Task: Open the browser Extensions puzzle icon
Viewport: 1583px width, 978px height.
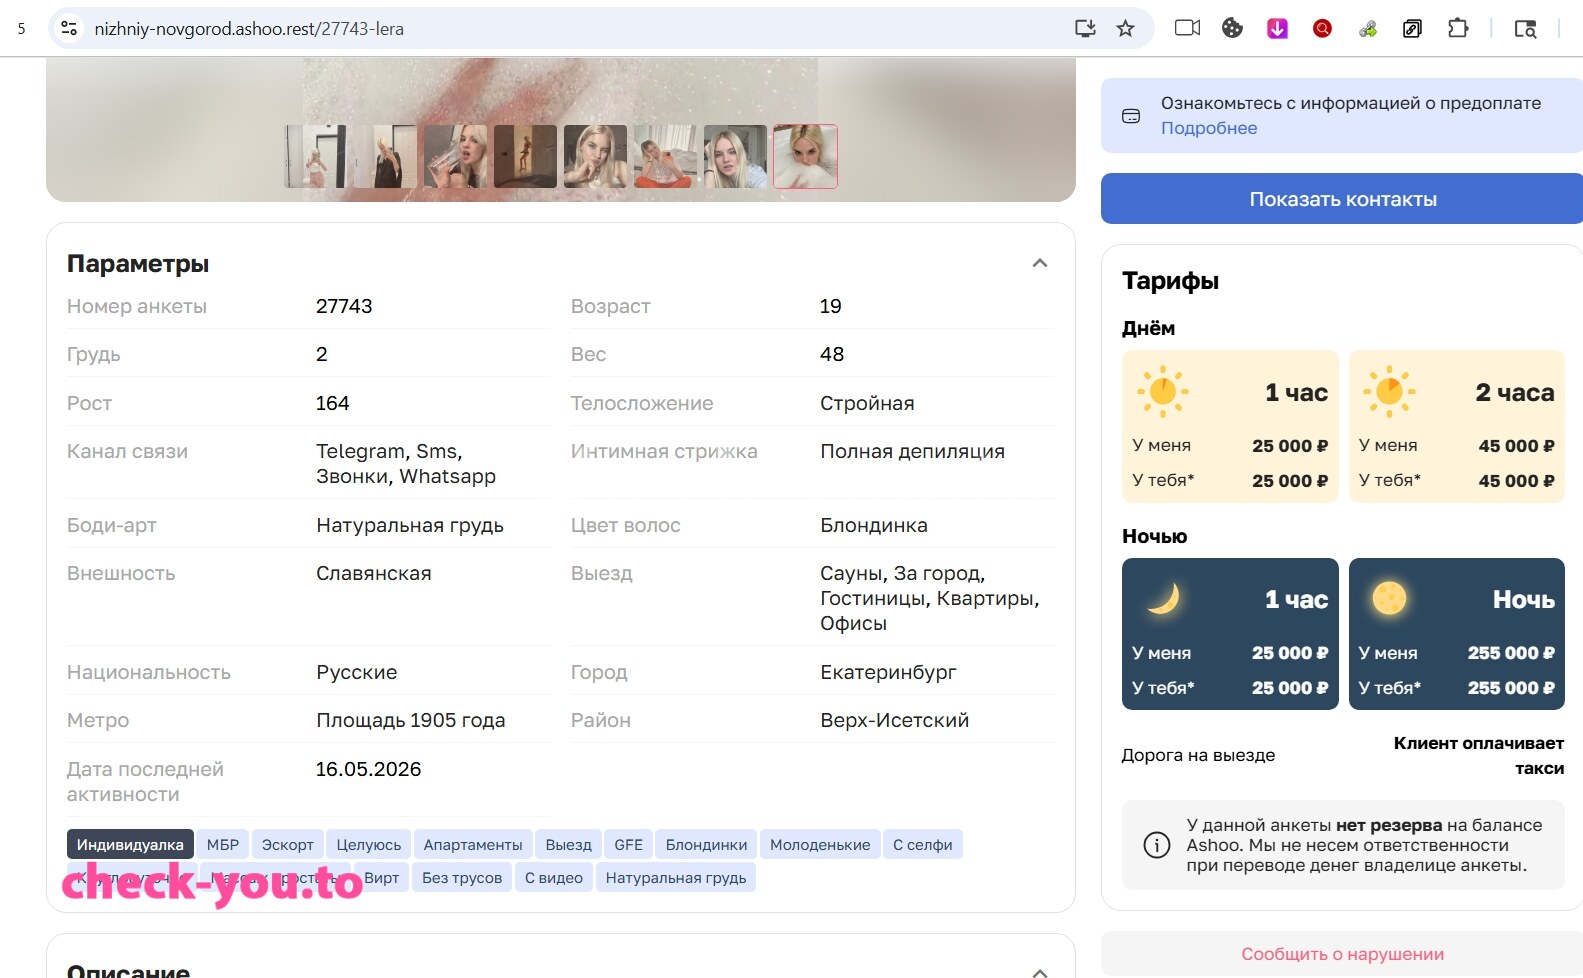Action: coord(1458,28)
